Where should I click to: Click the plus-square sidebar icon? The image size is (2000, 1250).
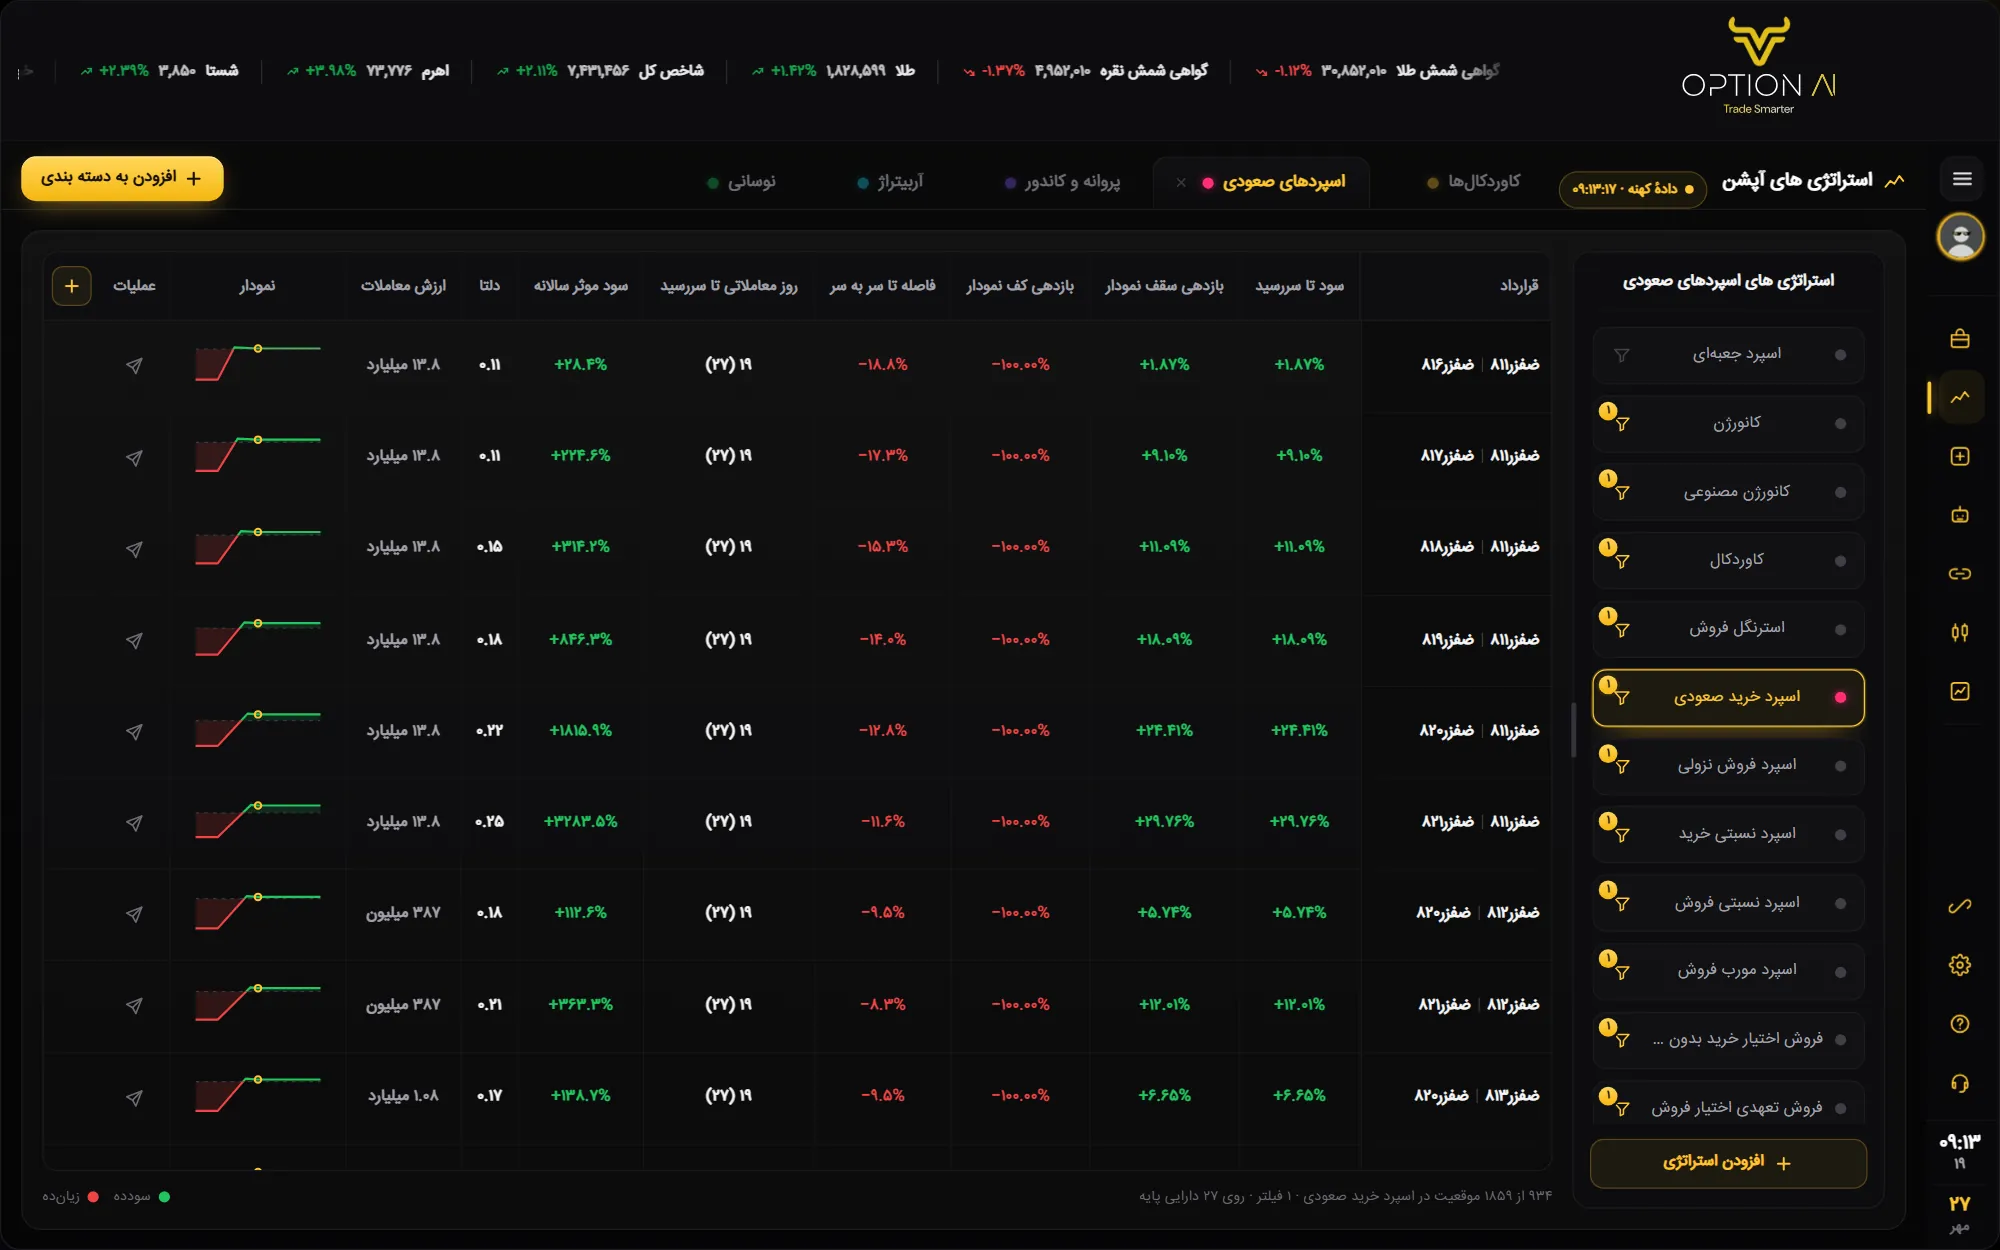pyautogui.click(x=1960, y=456)
